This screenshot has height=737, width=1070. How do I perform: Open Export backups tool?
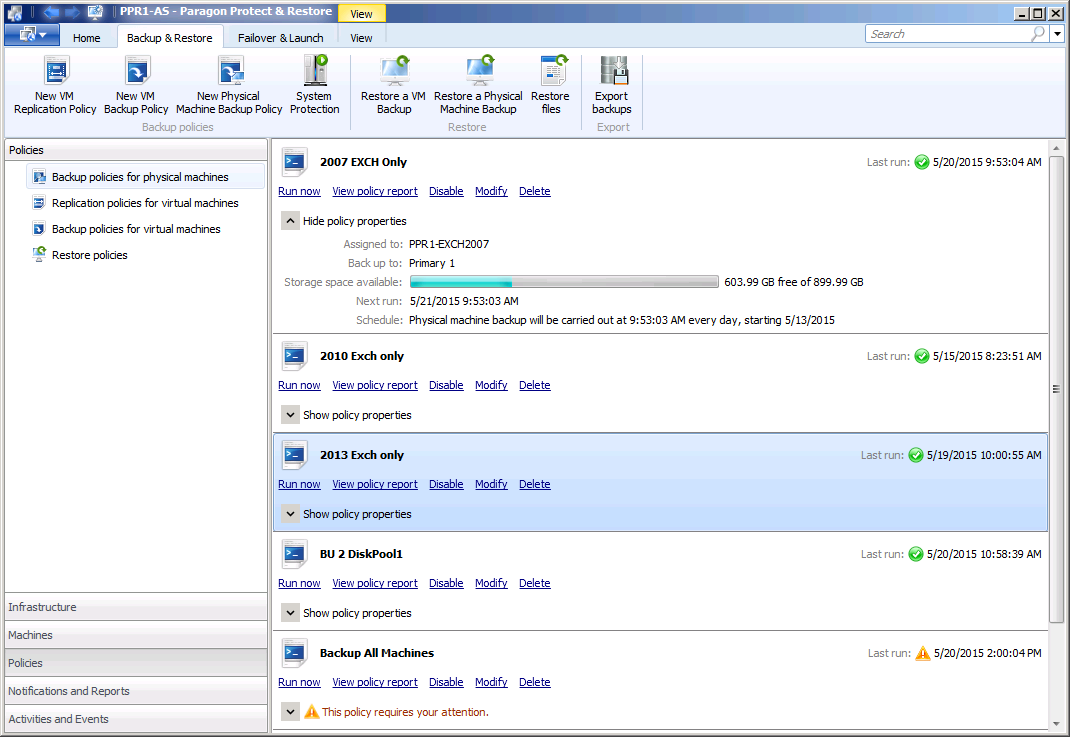click(612, 86)
